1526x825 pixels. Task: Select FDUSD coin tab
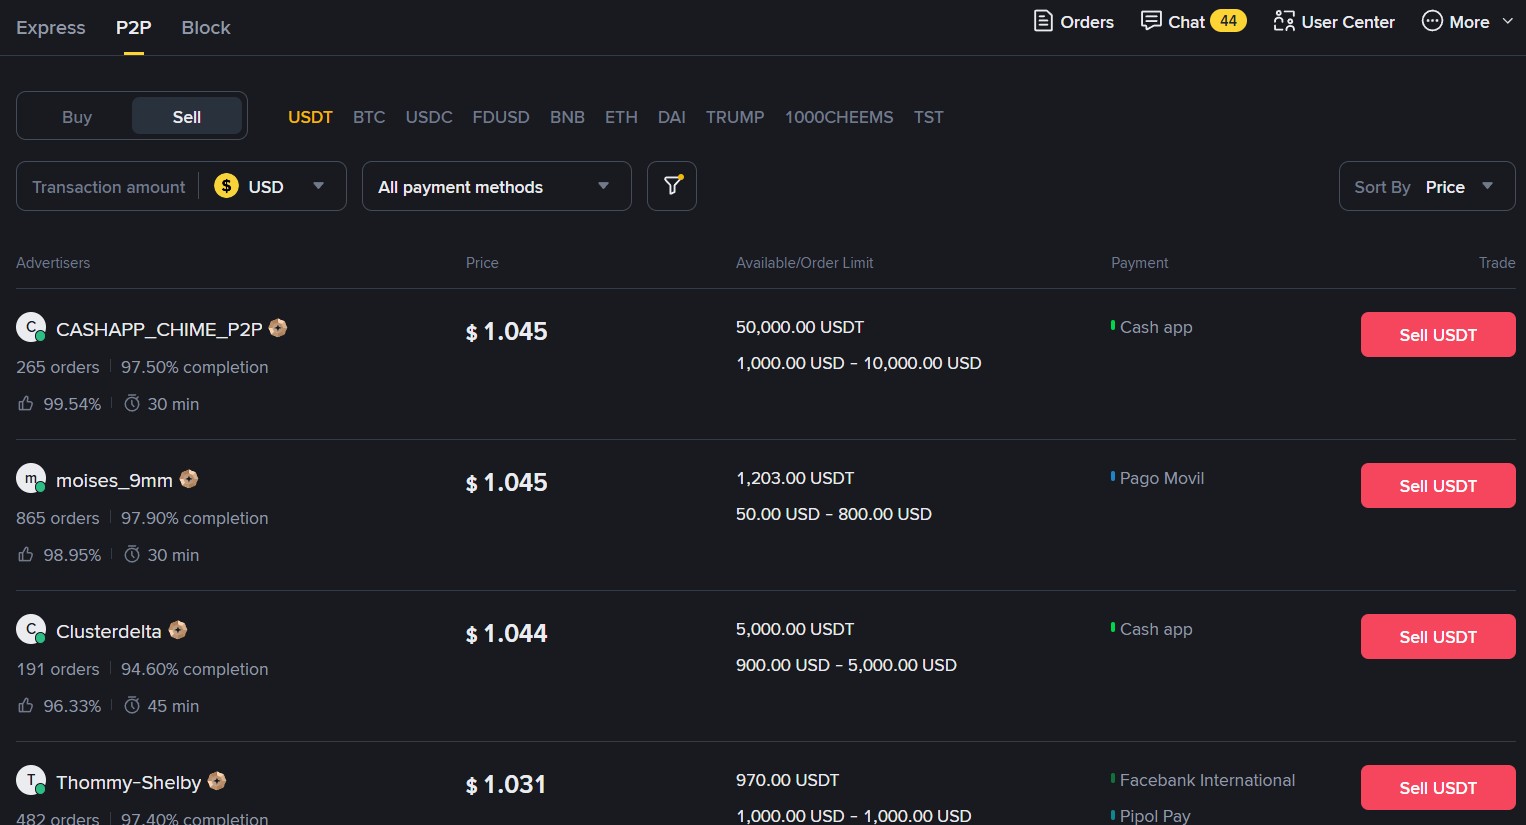click(x=501, y=117)
